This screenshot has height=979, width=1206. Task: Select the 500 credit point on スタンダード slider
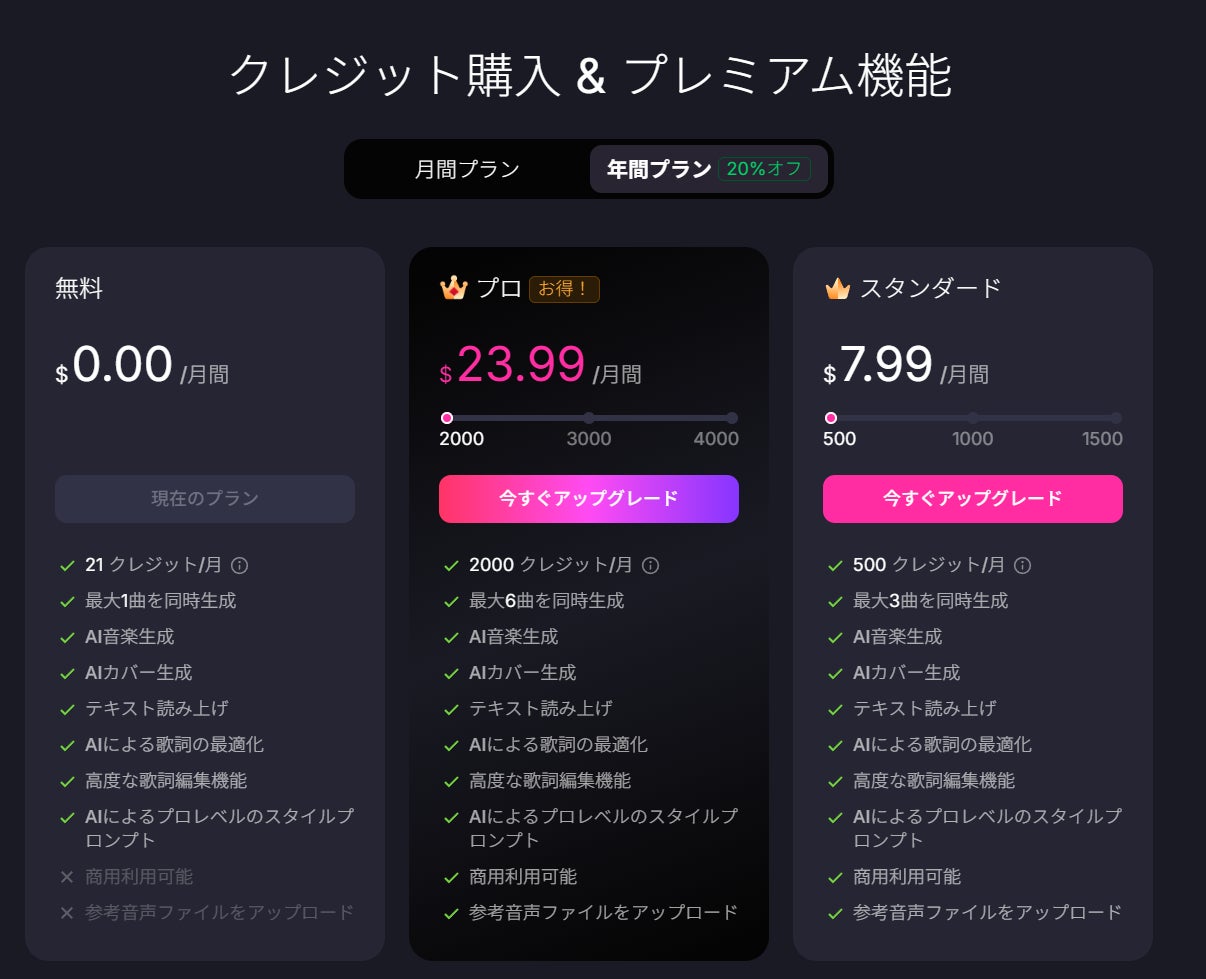pos(831,418)
